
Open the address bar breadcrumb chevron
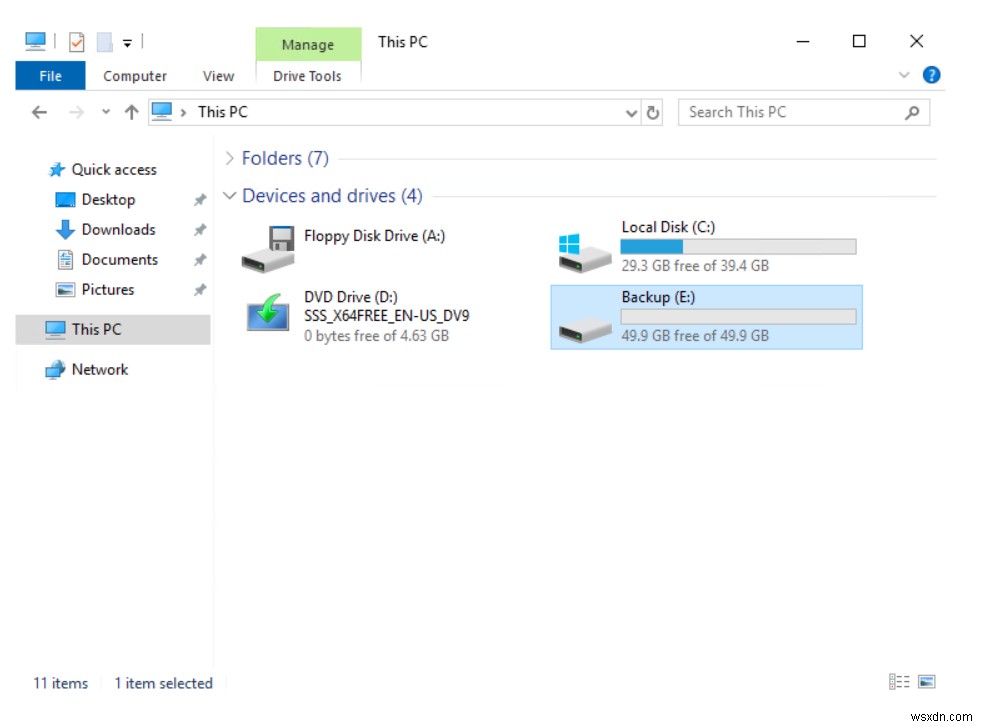(183, 112)
